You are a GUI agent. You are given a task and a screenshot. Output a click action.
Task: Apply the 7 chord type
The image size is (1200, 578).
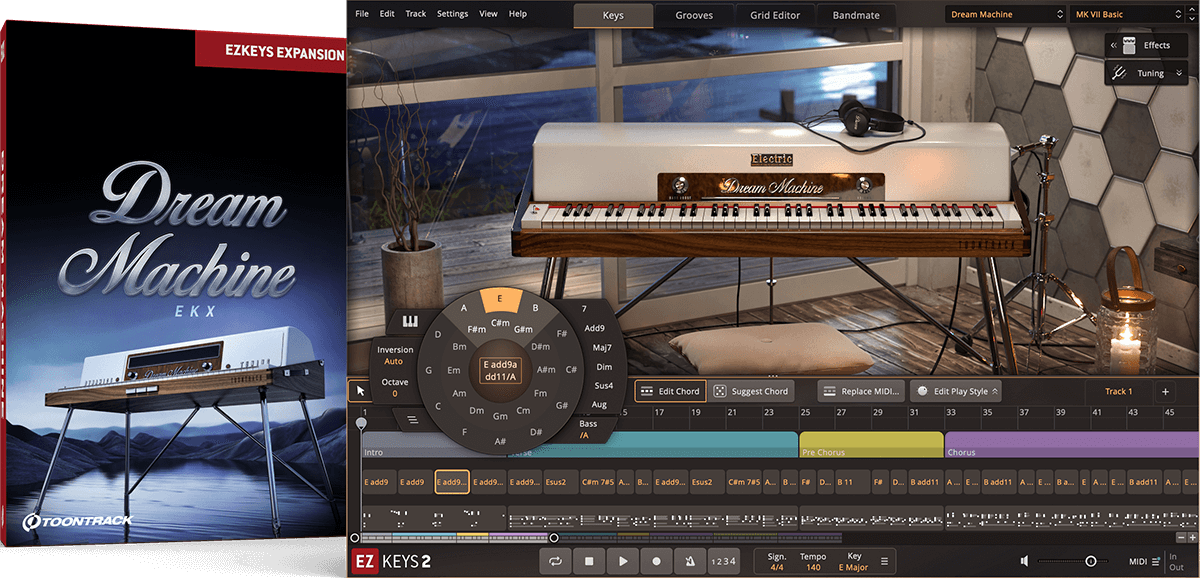[x=583, y=309]
